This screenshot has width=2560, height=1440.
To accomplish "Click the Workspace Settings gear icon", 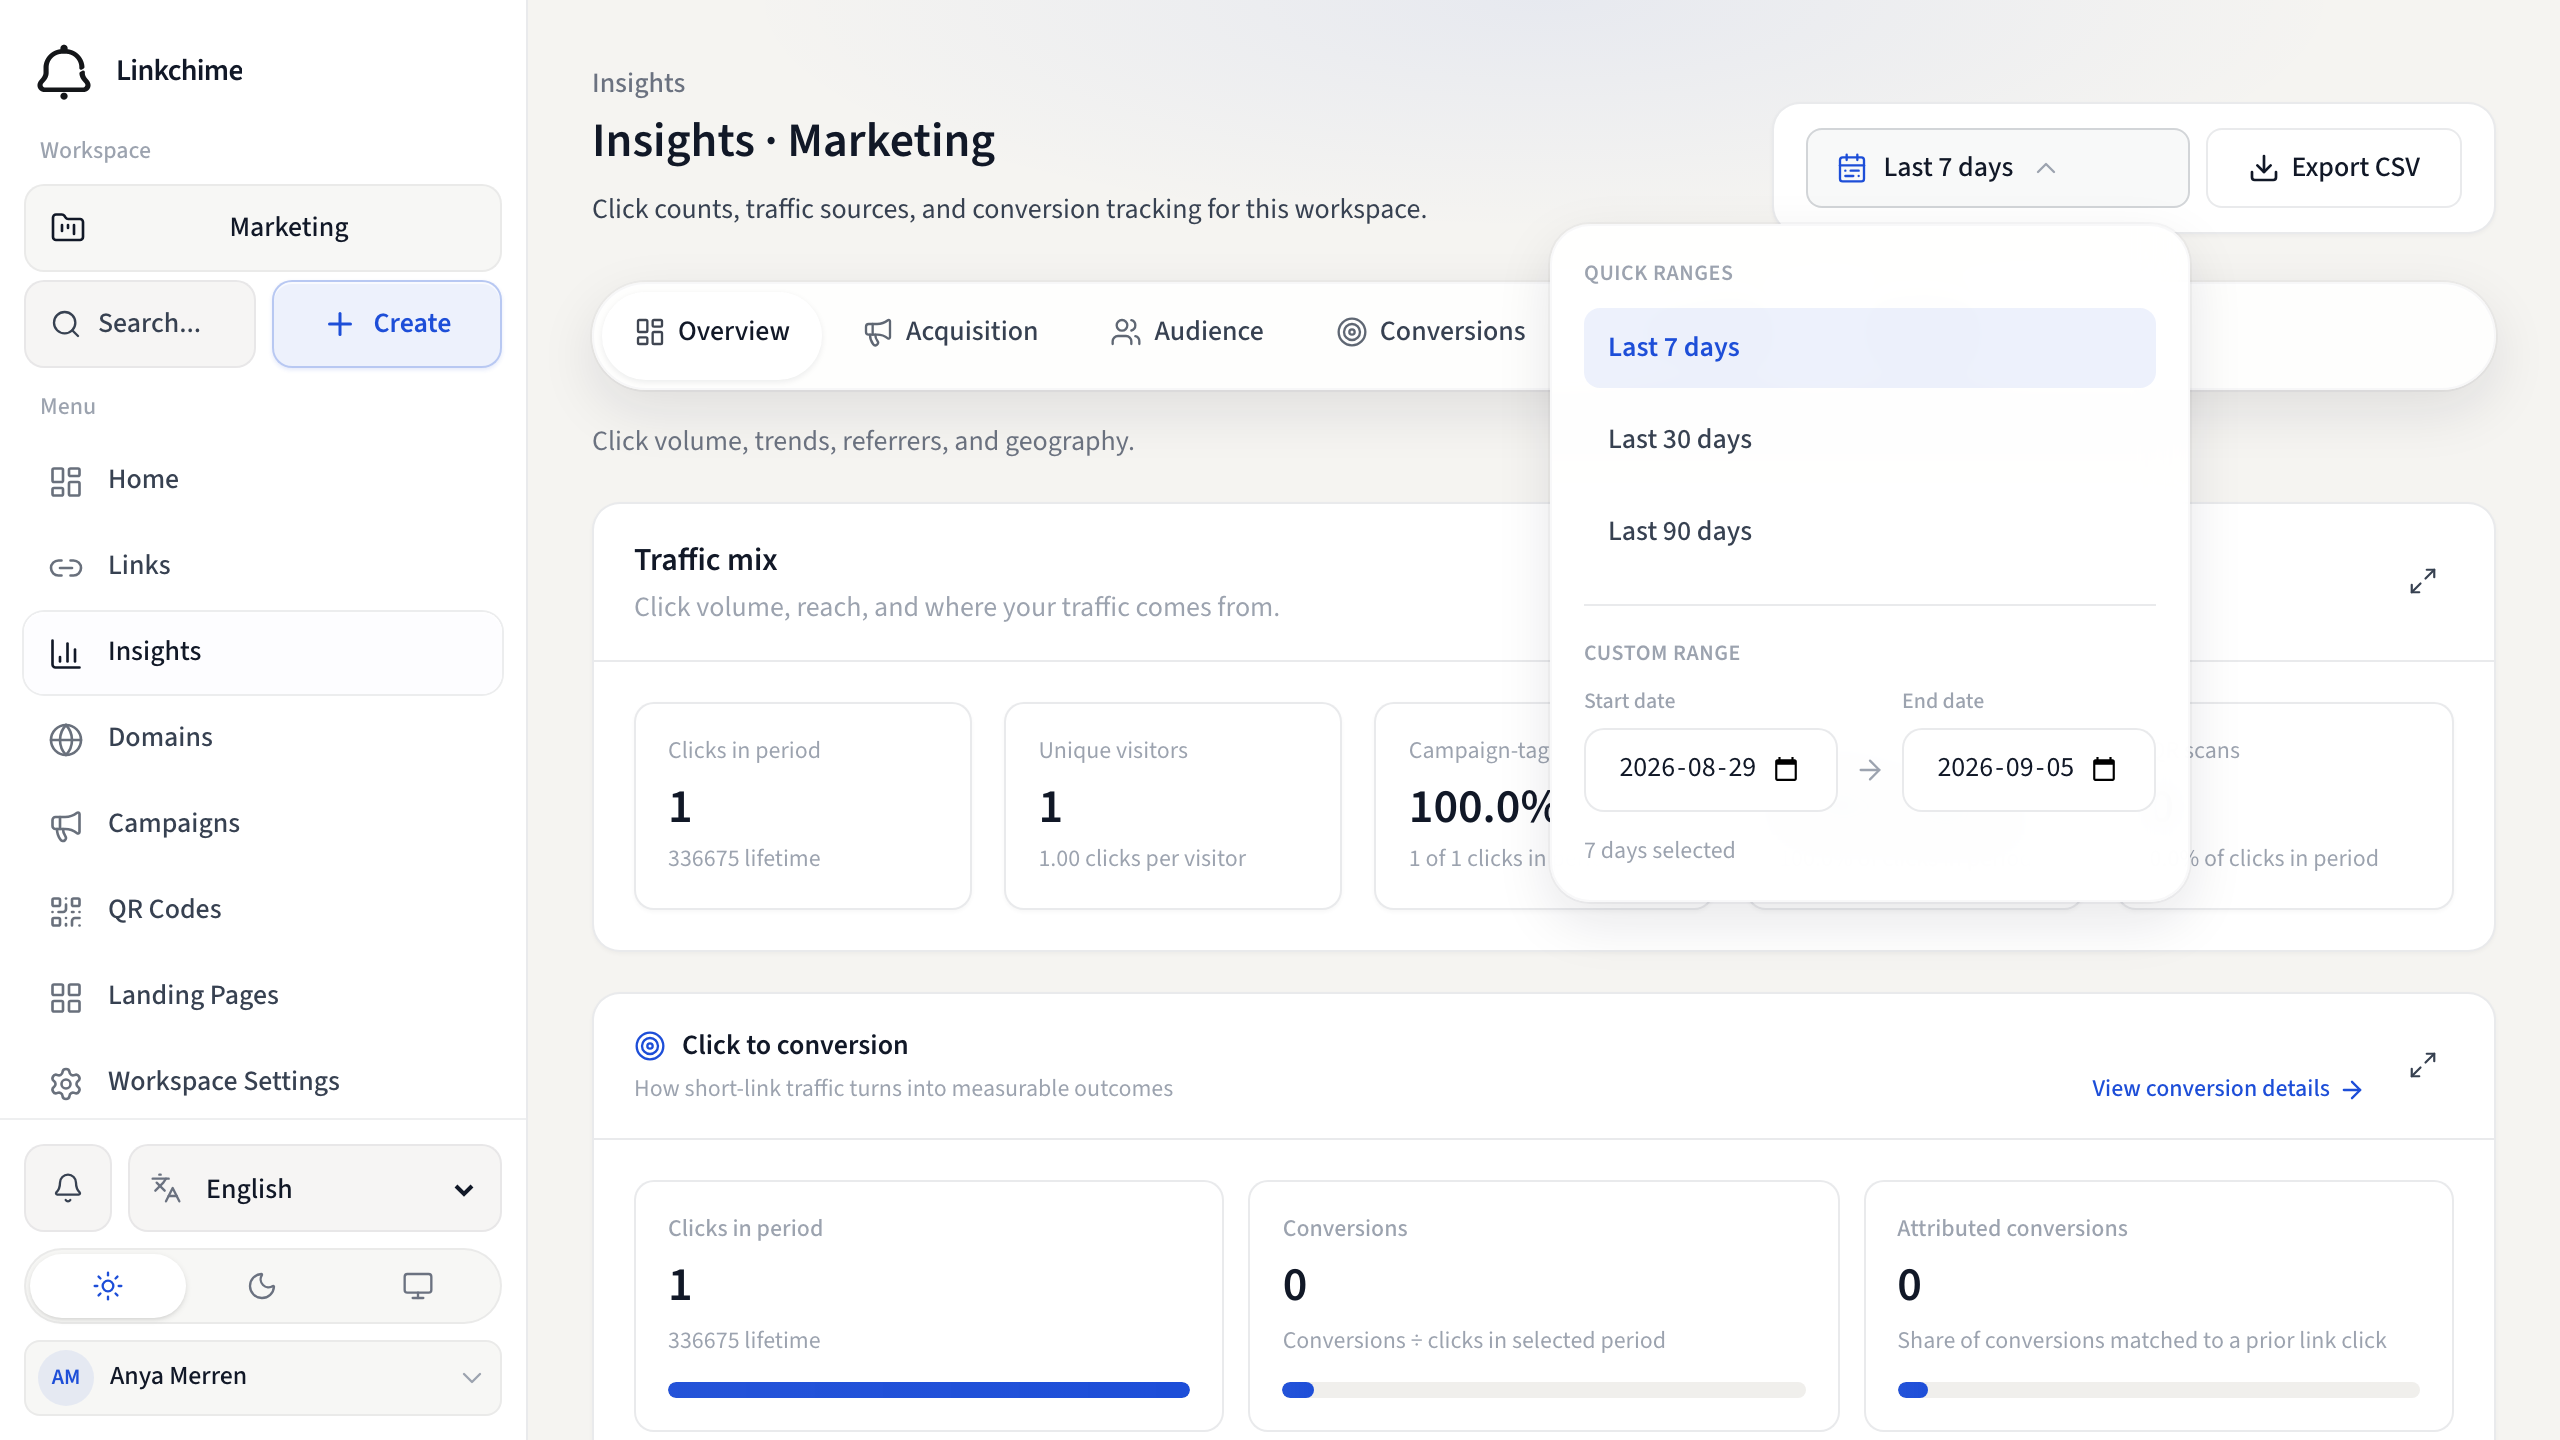I will click(66, 1082).
